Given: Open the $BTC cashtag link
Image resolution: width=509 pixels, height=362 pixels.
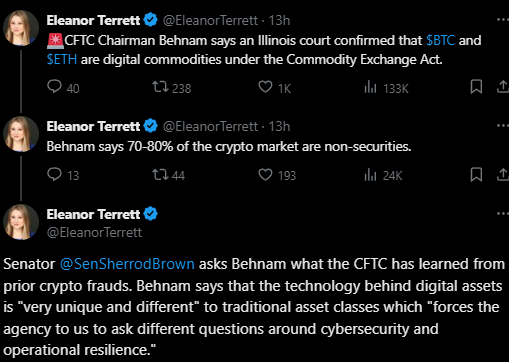Looking at the screenshot, I should coord(440,41).
